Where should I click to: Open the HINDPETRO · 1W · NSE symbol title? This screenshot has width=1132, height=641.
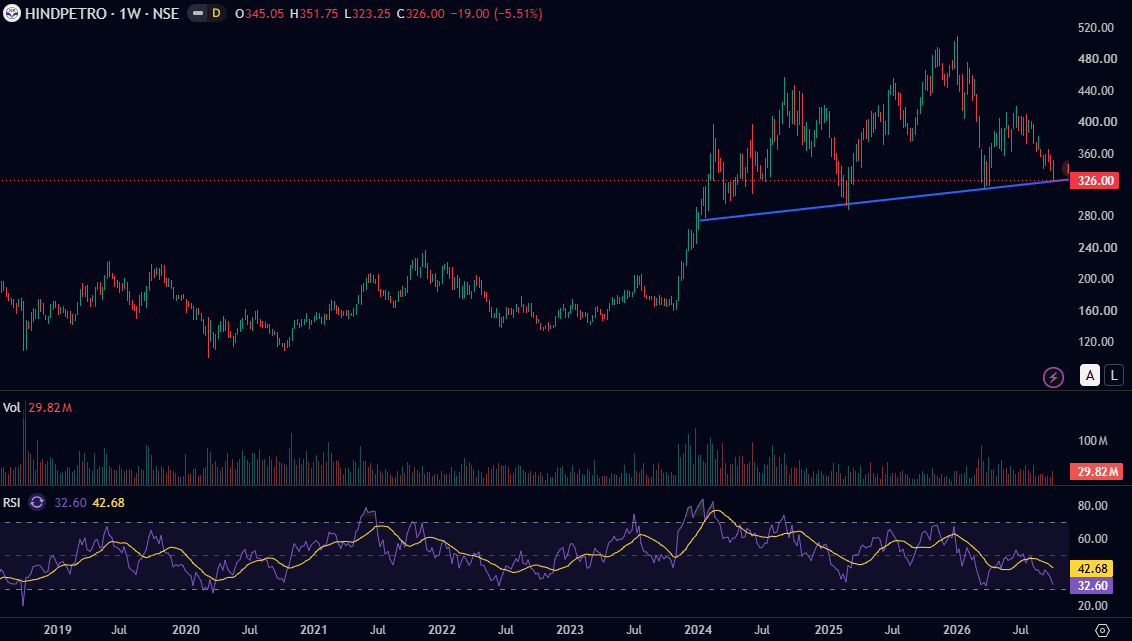[x=102, y=14]
